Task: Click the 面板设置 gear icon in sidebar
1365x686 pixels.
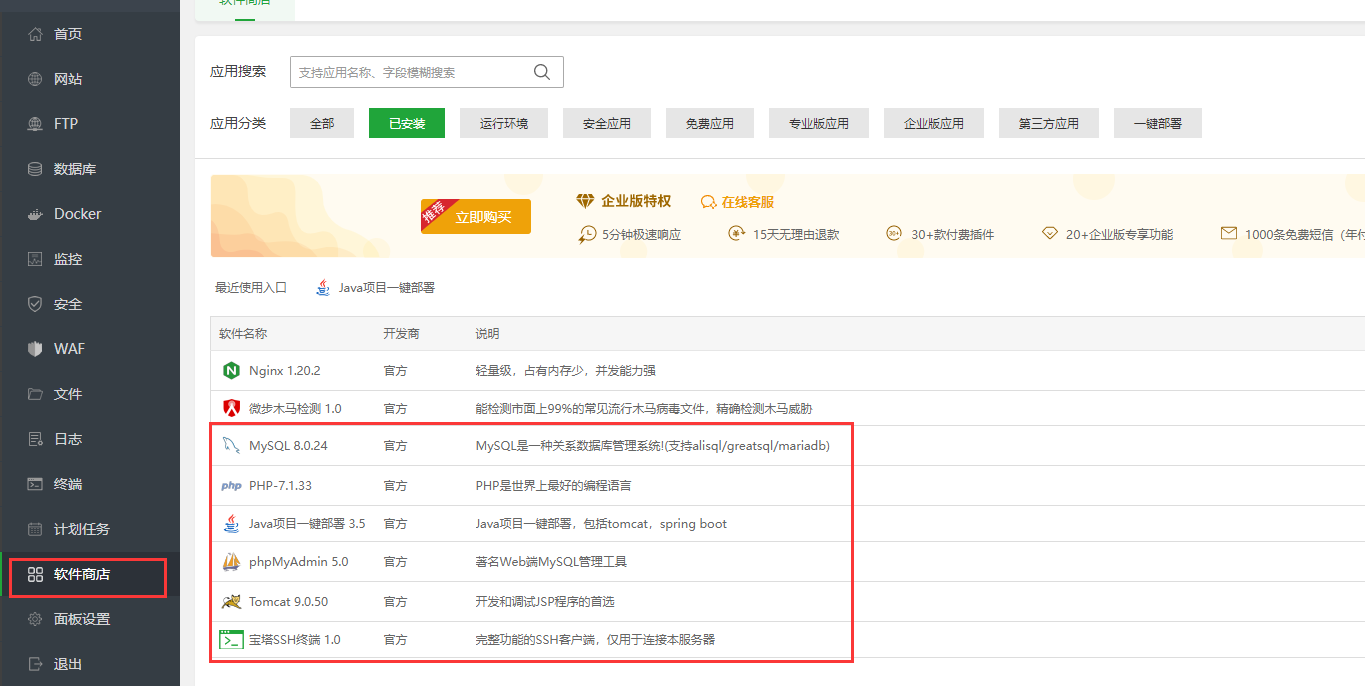Action: pyautogui.click(x=36, y=619)
